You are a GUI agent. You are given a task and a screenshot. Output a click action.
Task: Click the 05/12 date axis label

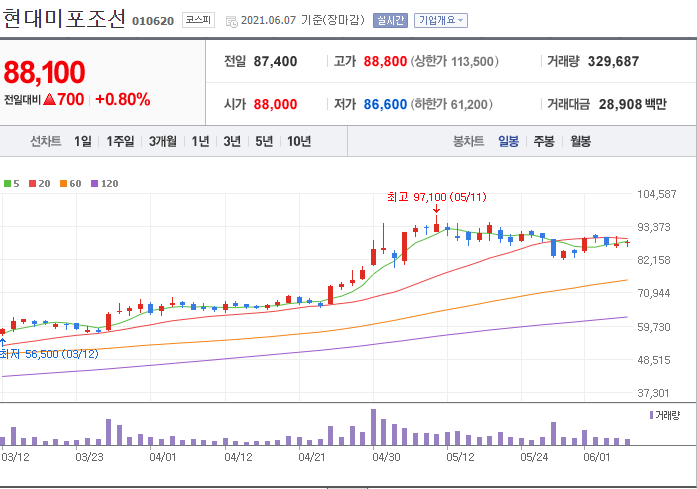click(x=461, y=457)
